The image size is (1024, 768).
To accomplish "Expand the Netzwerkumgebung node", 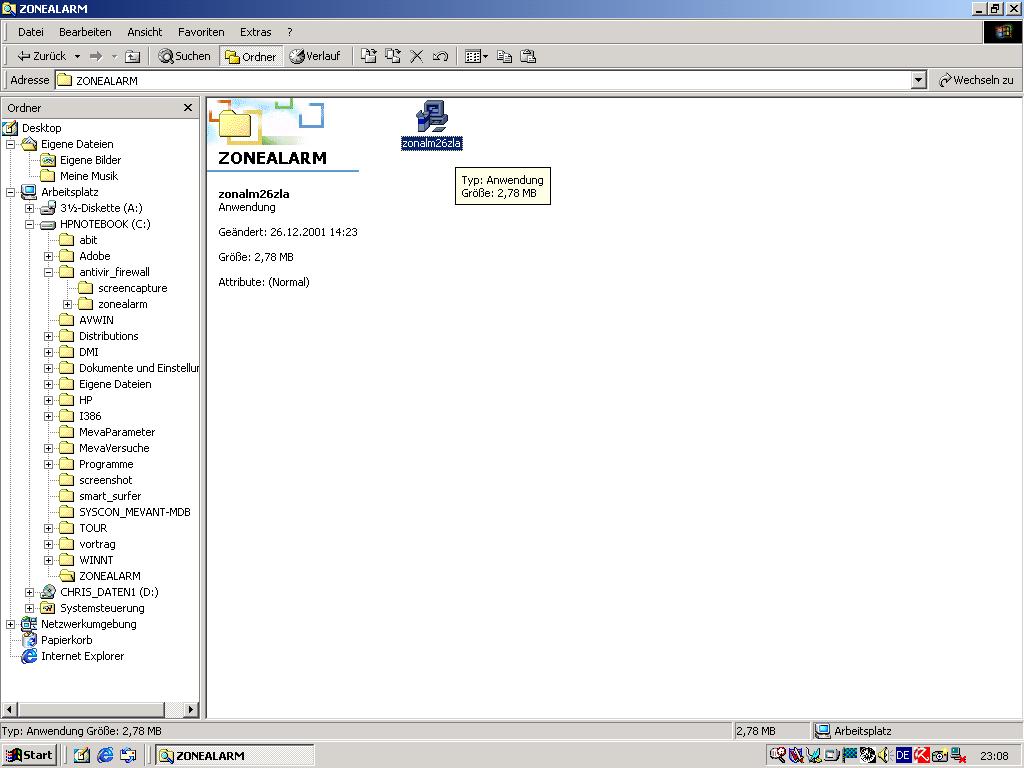I will pyautogui.click(x=10, y=624).
